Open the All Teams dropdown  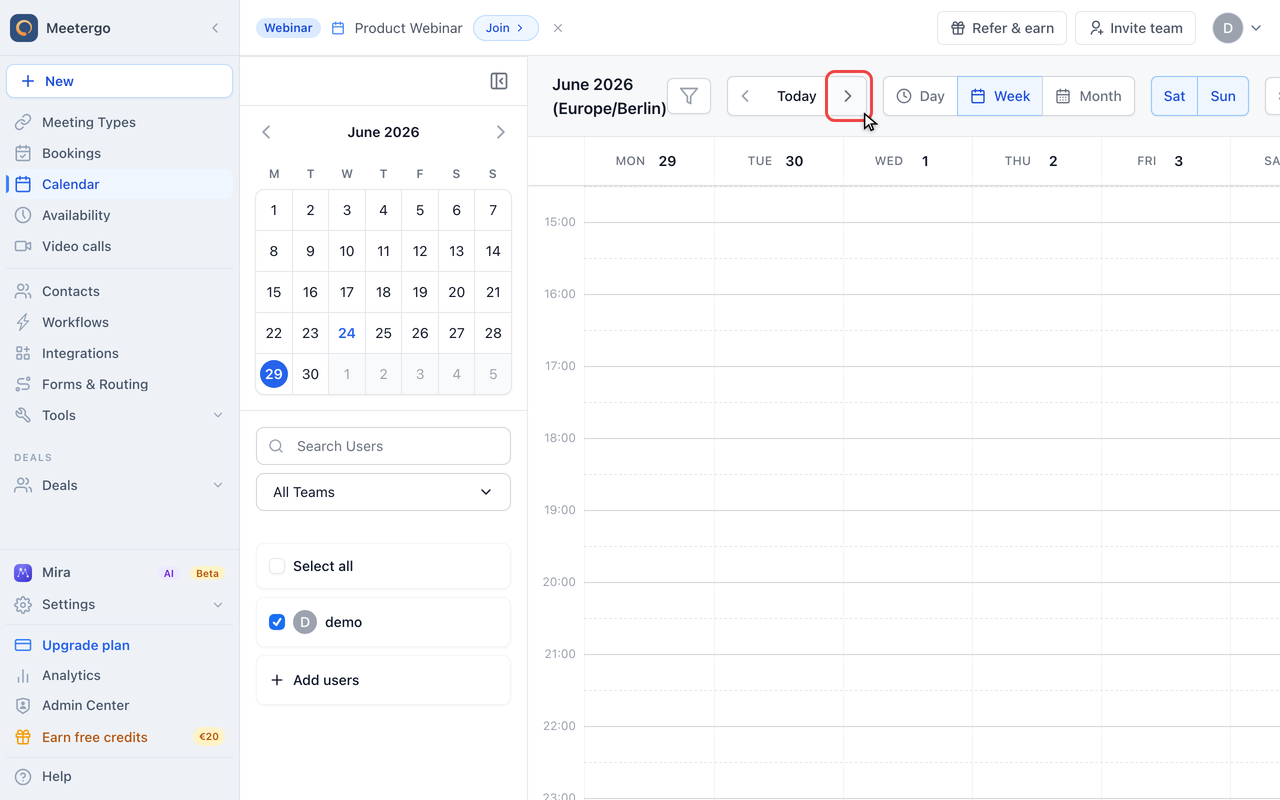click(x=384, y=492)
